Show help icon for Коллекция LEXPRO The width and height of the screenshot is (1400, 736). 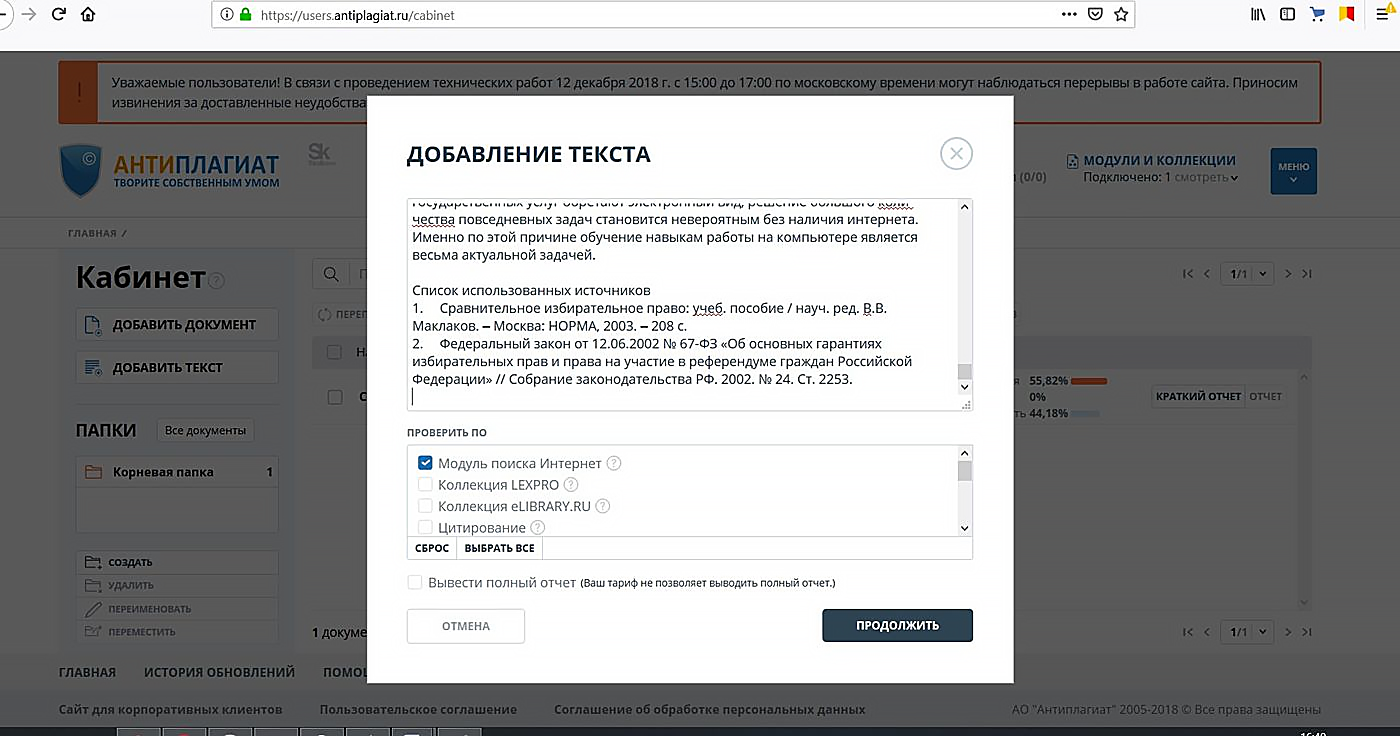point(571,485)
